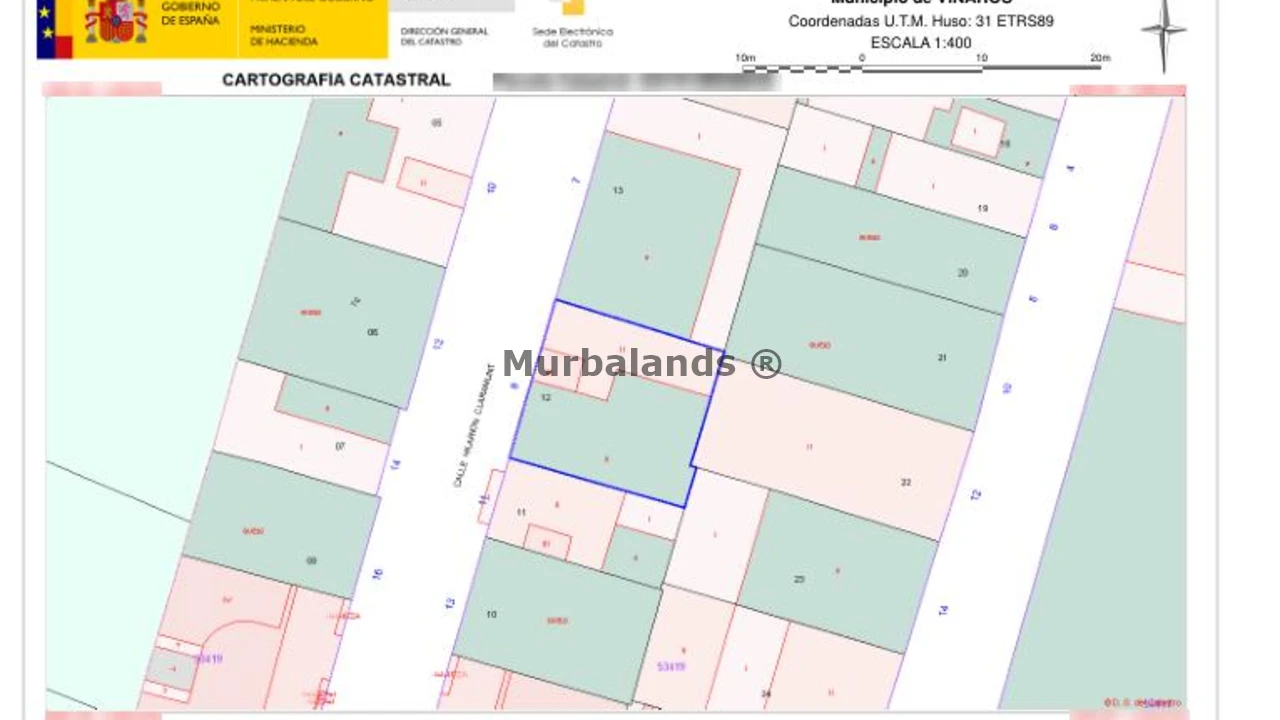The image size is (1280, 720).
Task: Click the ESCALA 1:400 label
Action: [920, 43]
